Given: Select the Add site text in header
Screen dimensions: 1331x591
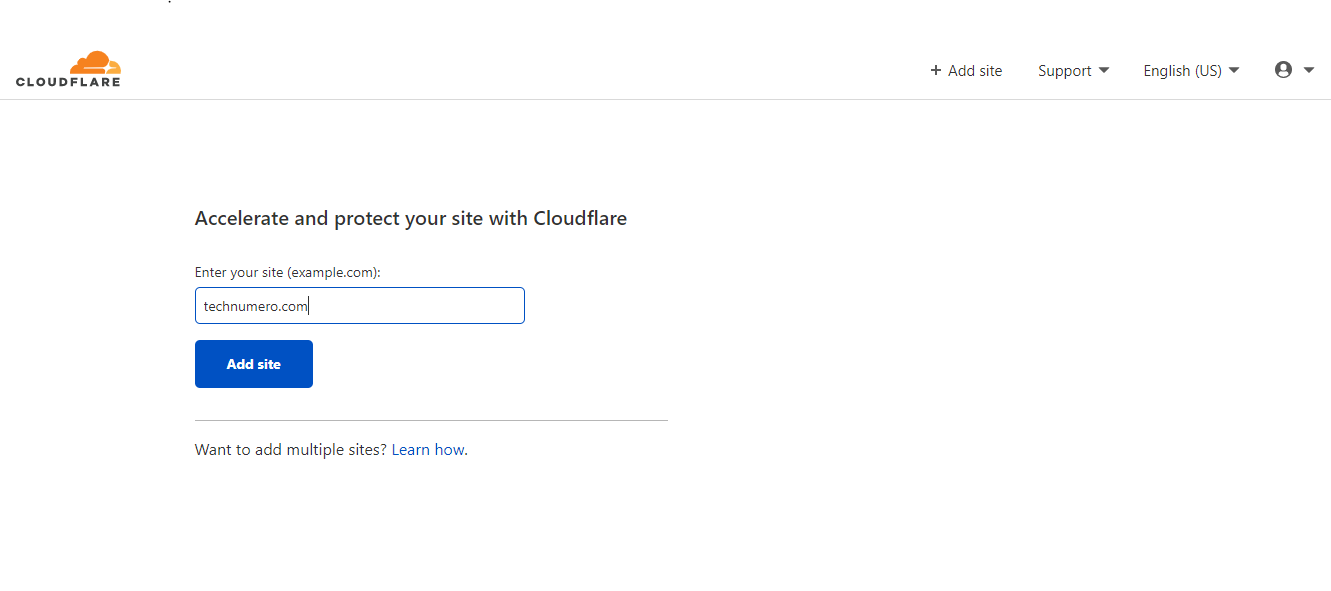Looking at the screenshot, I should coord(975,71).
